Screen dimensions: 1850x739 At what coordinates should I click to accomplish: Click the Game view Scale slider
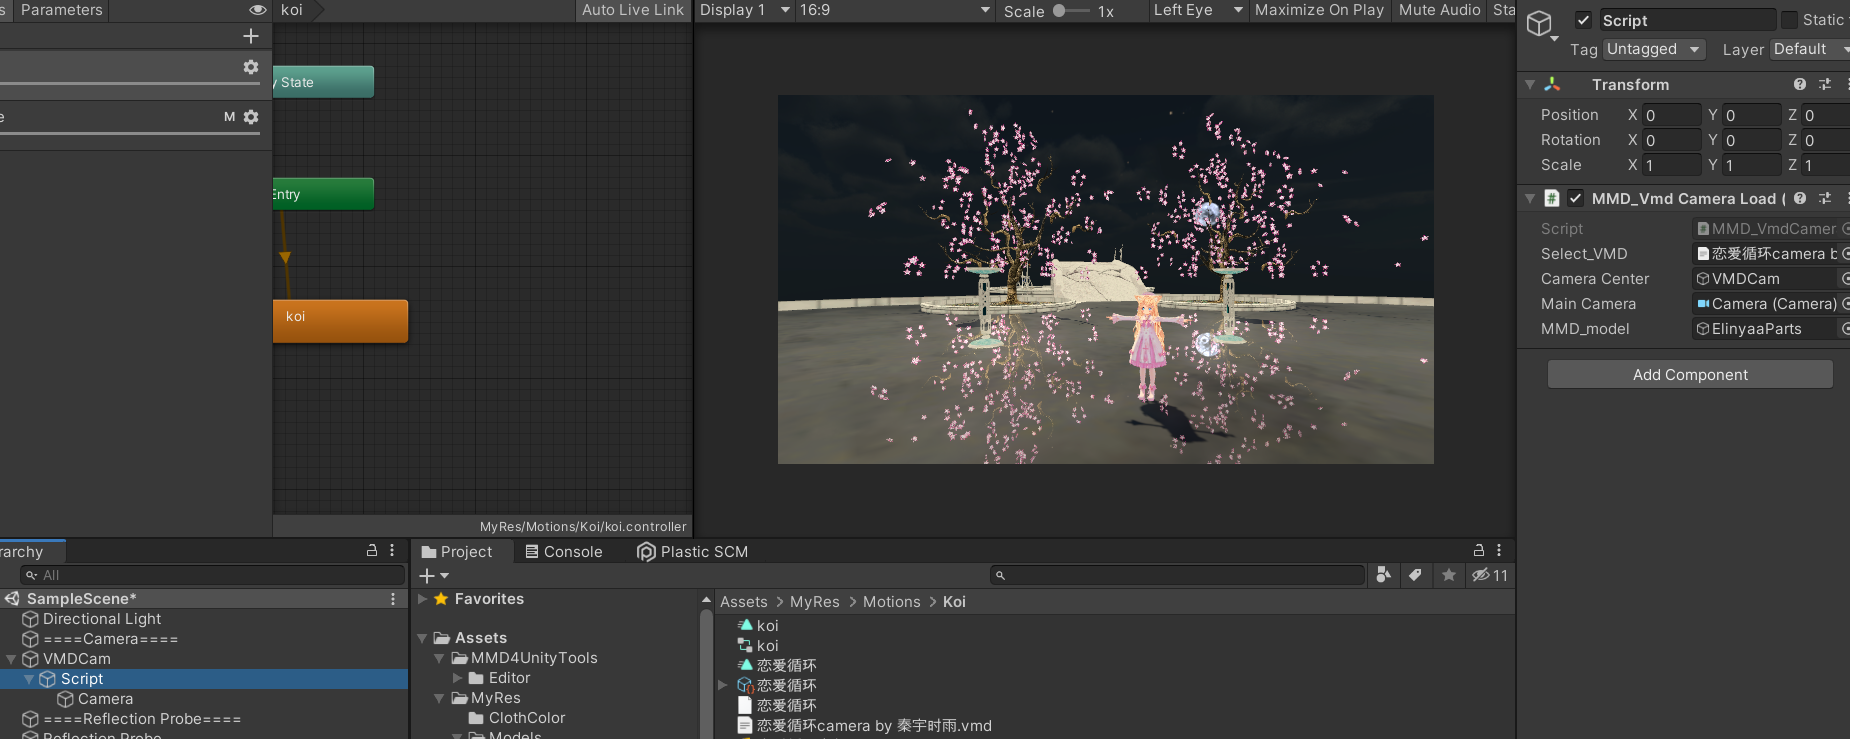coord(1072,11)
